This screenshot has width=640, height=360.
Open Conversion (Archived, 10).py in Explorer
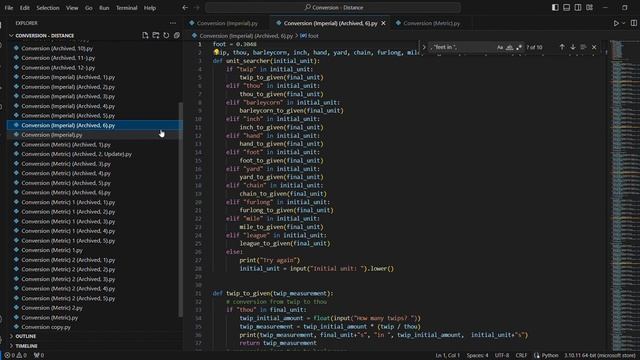[57, 48]
